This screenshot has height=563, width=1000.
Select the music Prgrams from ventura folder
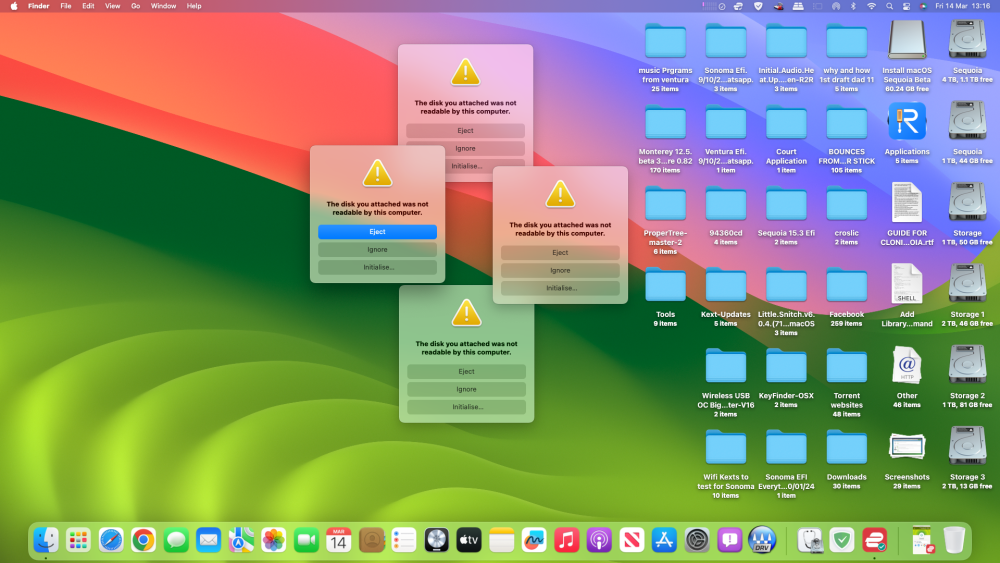665,41
